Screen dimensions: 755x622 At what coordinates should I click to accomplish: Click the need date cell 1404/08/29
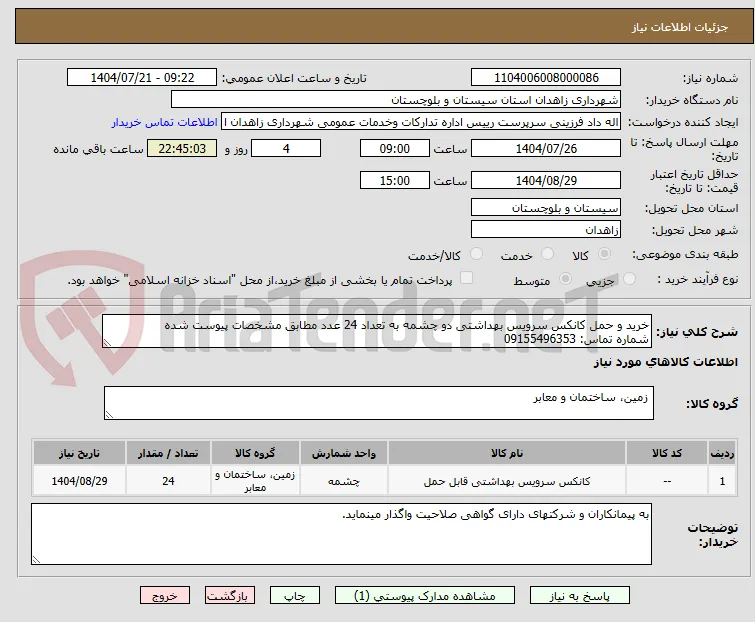[79, 481]
